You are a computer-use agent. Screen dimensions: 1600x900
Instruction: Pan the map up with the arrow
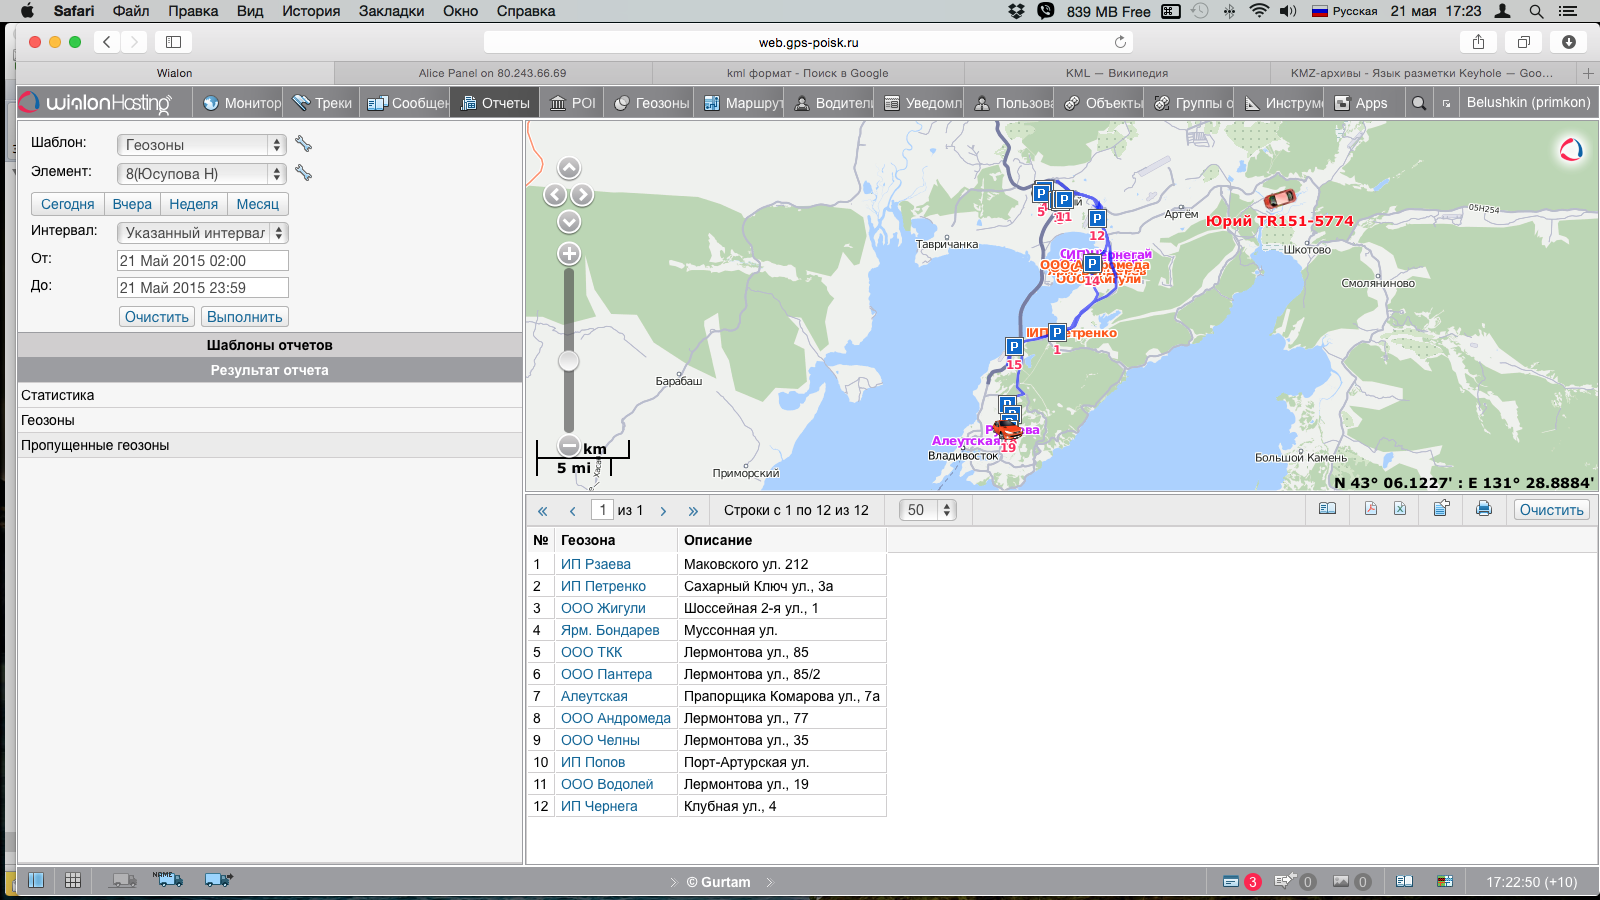[569, 168]
